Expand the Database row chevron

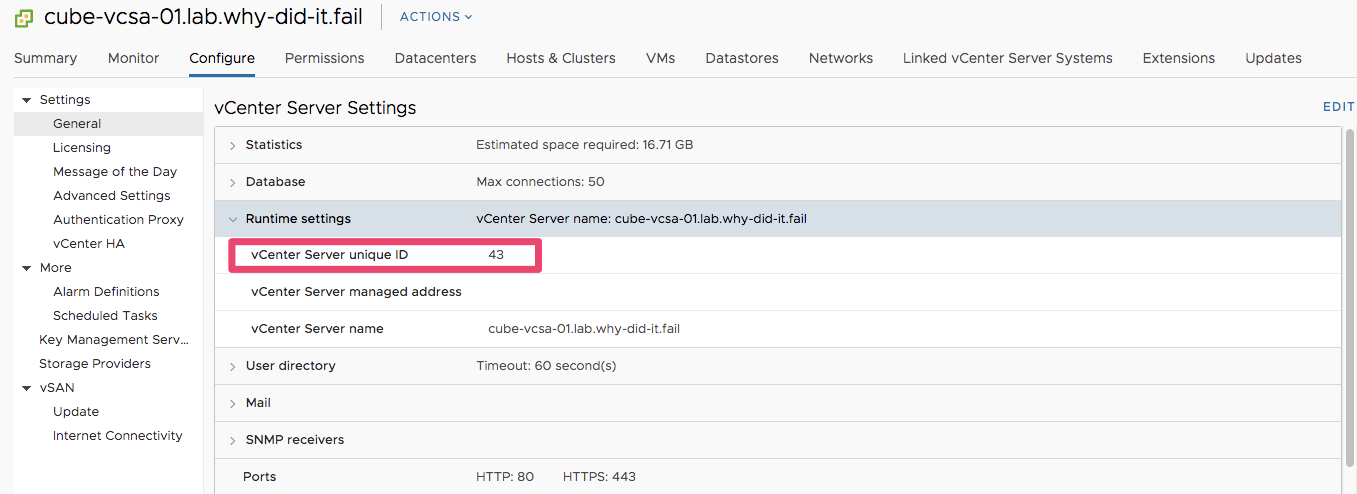pyautogui.click(x=232, y=183)
